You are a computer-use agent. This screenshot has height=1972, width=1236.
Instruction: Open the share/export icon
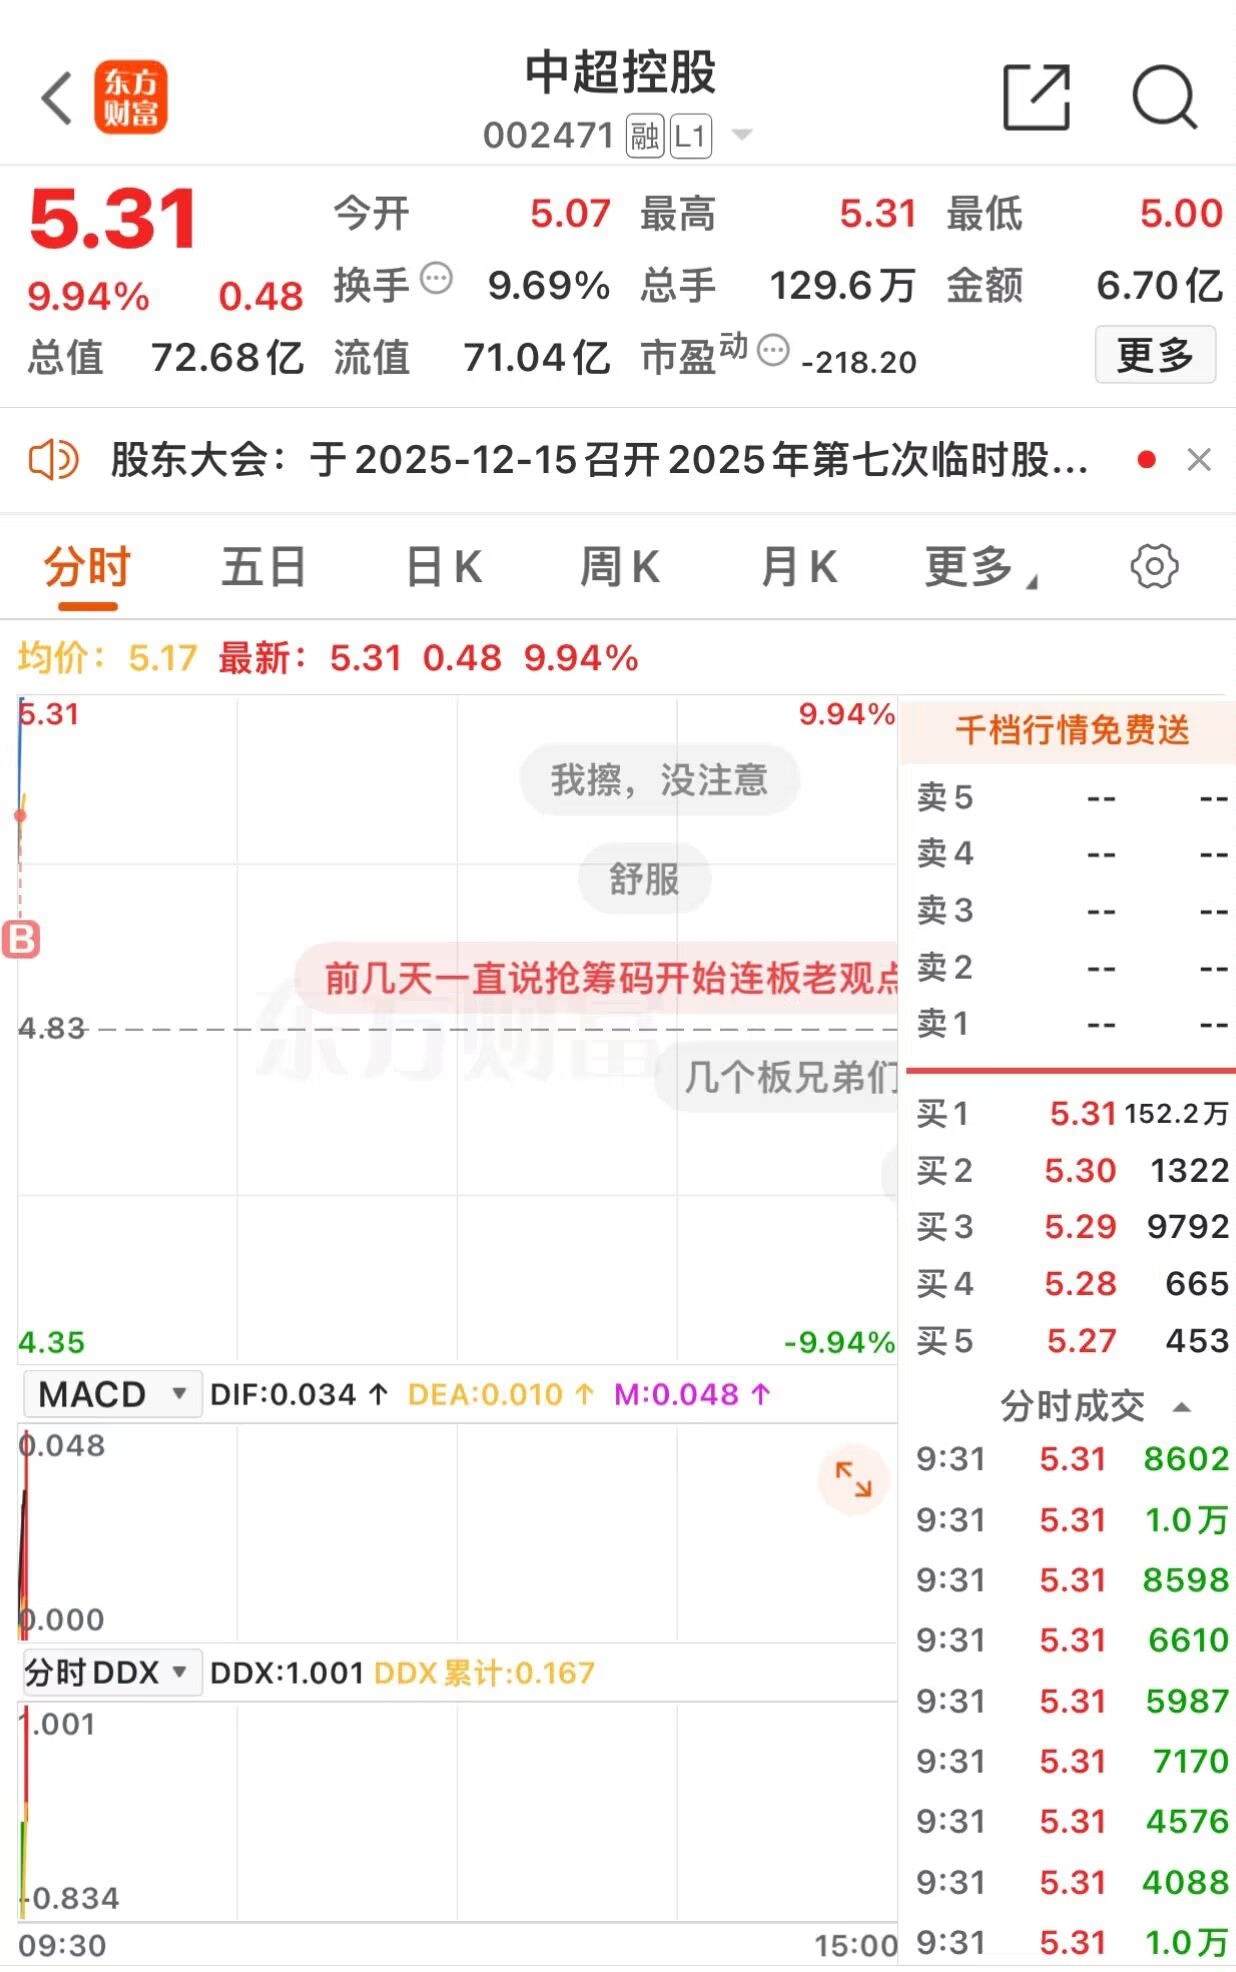click(x=1037, y=97)
